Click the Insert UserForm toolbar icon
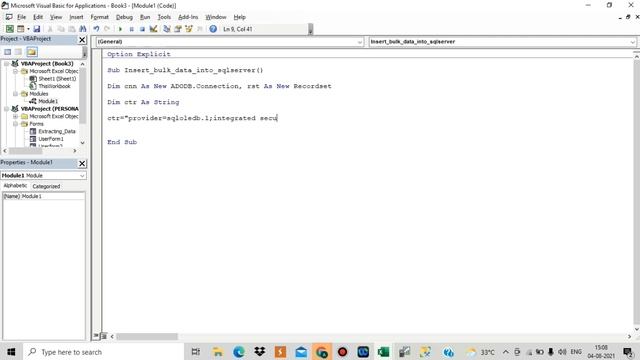This screenshot has width=640, height=360. [x=20, y=29]
